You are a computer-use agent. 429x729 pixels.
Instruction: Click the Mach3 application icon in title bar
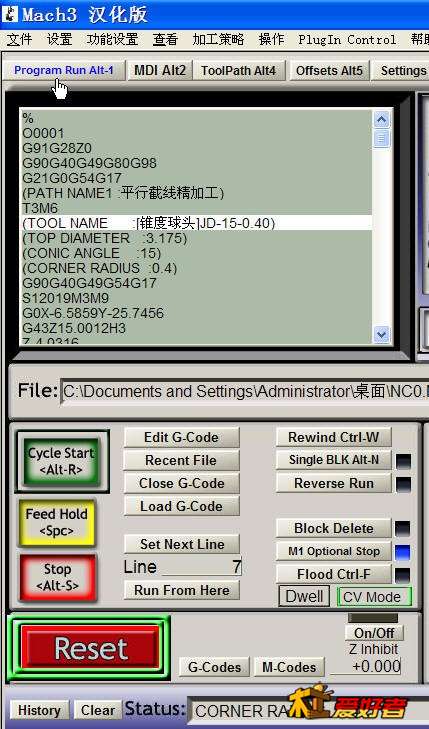pyautogui.click(x=9, y=14)
